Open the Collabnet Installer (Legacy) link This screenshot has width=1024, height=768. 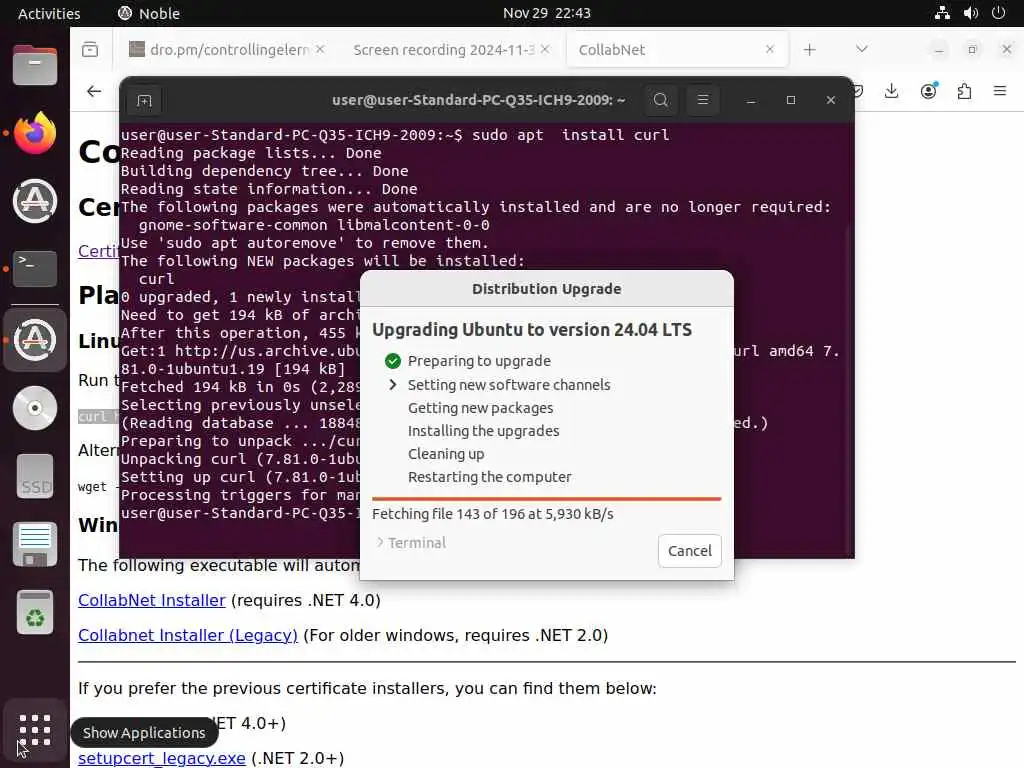[187, 635]
